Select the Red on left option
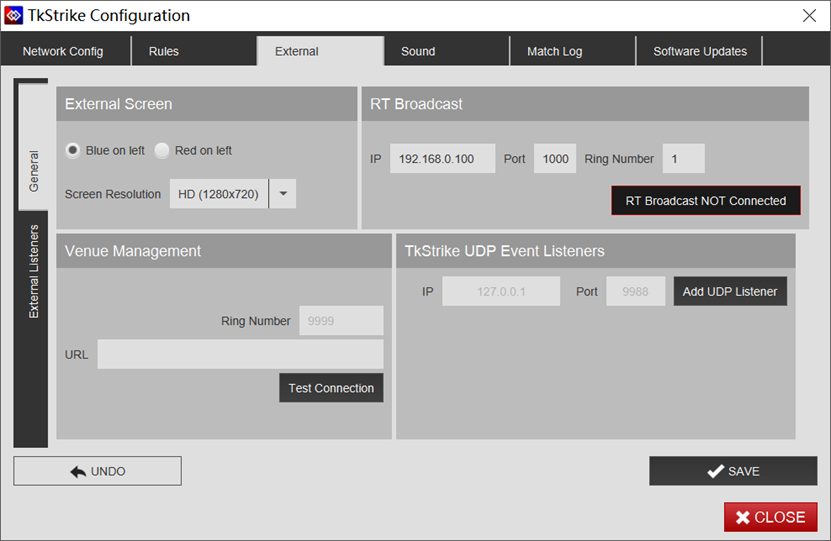831x541 pixels. [x=162, y=150]
